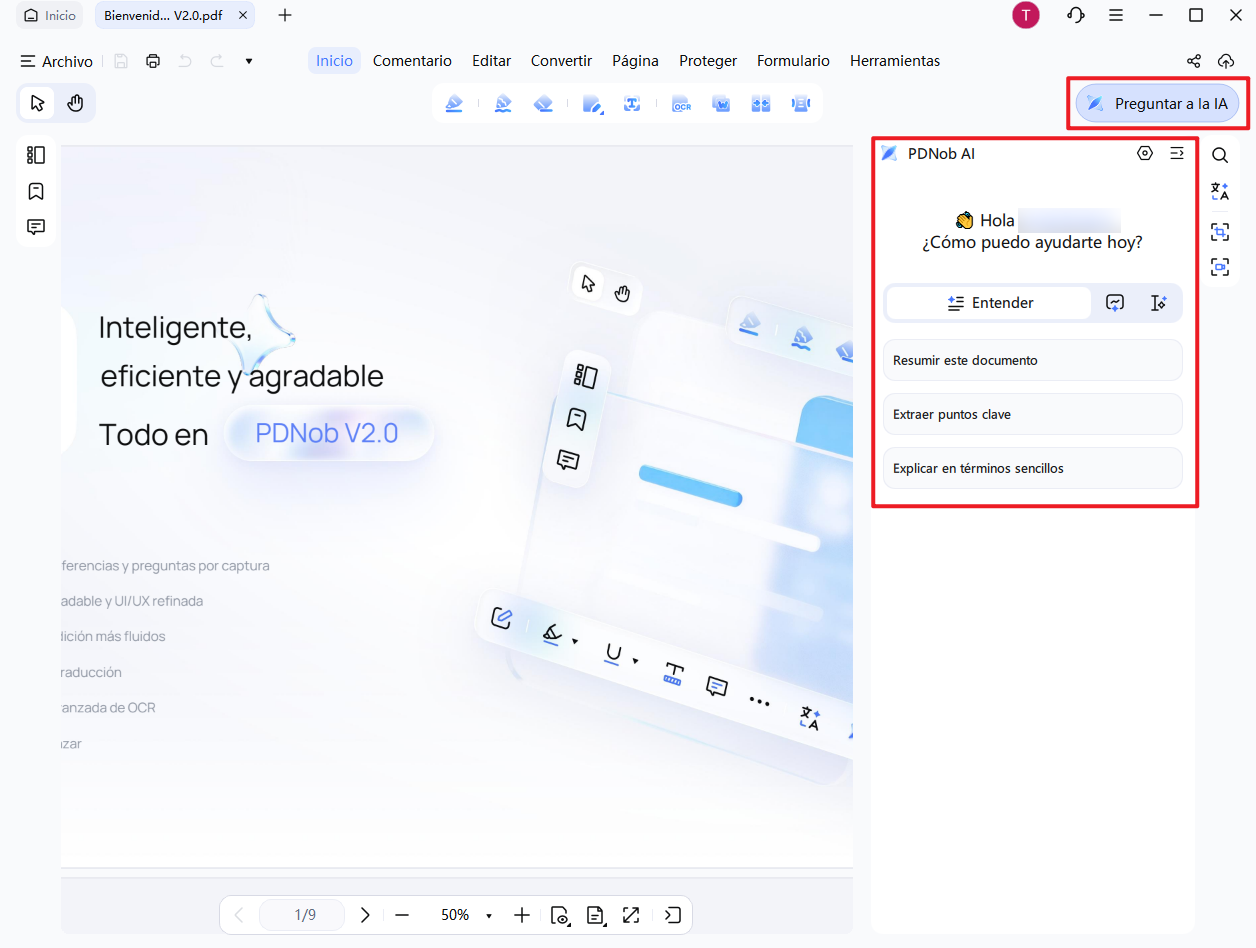1256x948 pixels.
Task: Open PDNob AI settings hexagon icon
Action: (1145, 153)
